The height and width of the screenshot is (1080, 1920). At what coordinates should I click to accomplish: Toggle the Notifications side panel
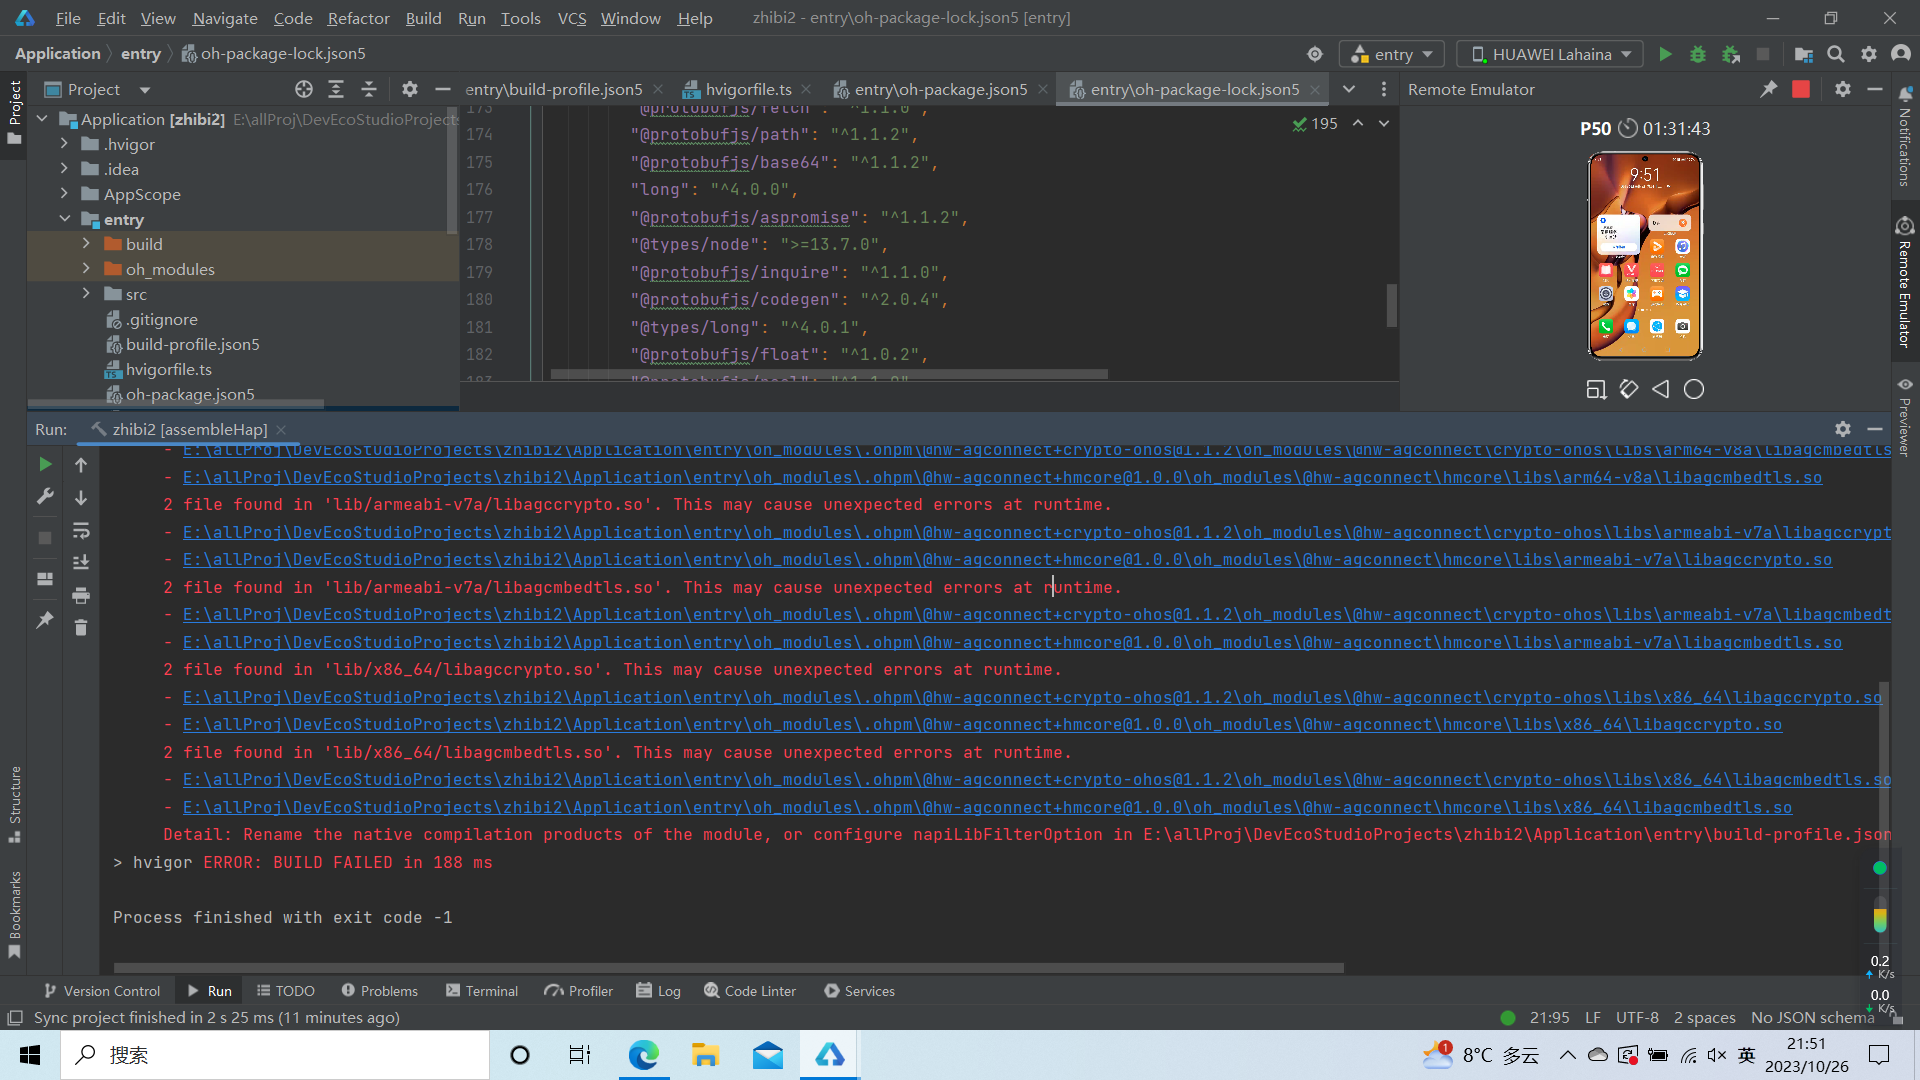point(1904,137)
